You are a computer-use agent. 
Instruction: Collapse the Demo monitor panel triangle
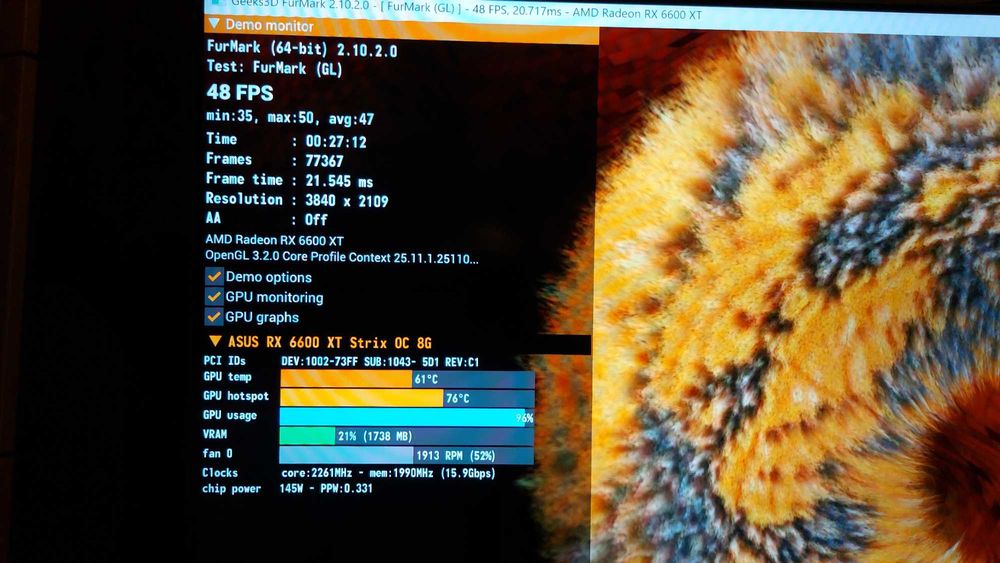tap(214, 24)
